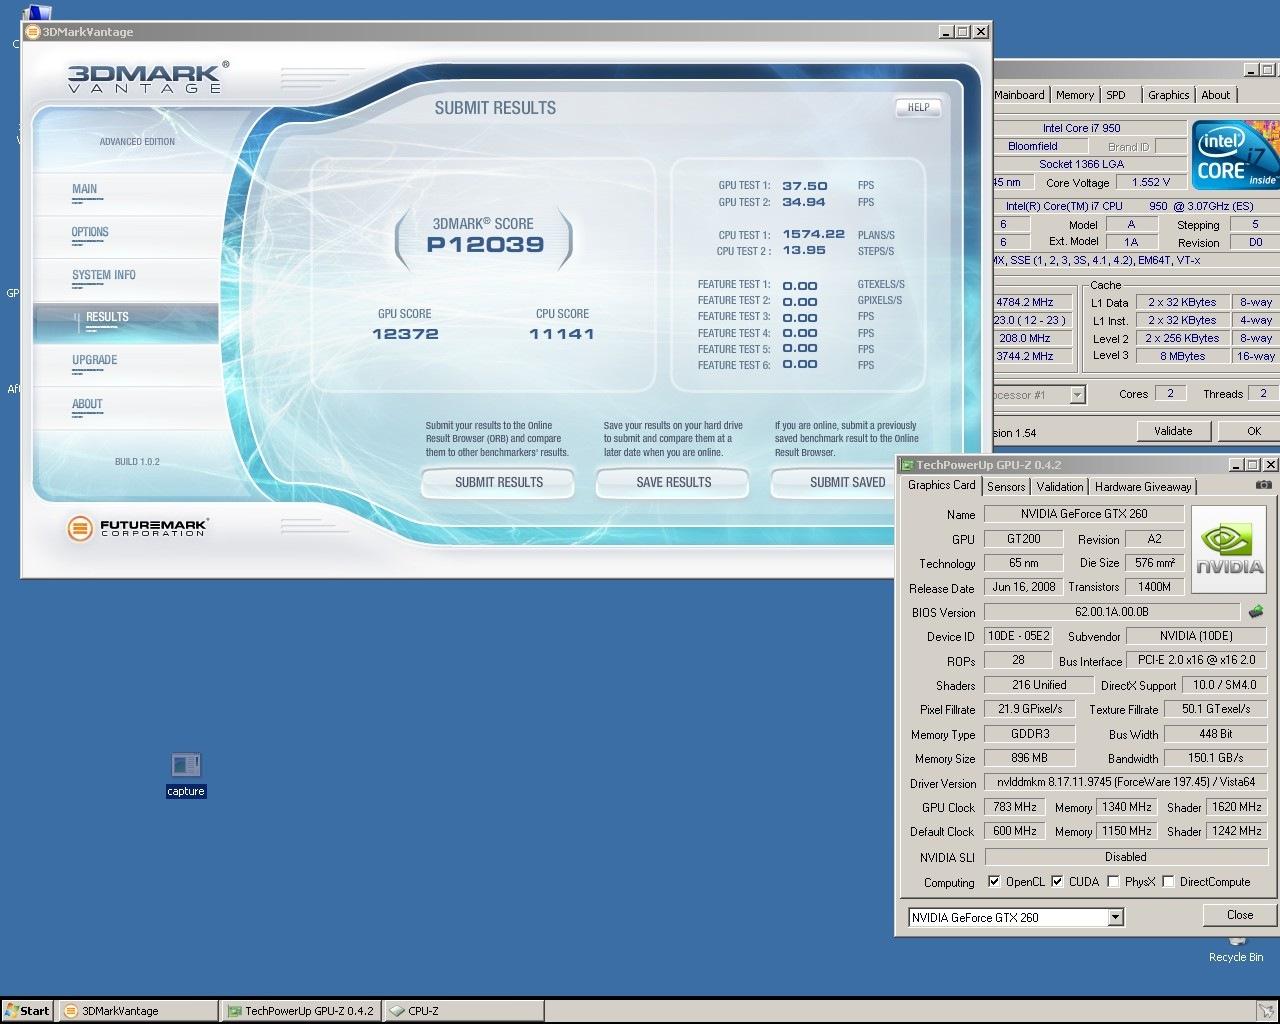Viewport: 1280px width, 1024px height.
Task: Click the NVIDIA SLI Disabled field
Action: 1126,857
